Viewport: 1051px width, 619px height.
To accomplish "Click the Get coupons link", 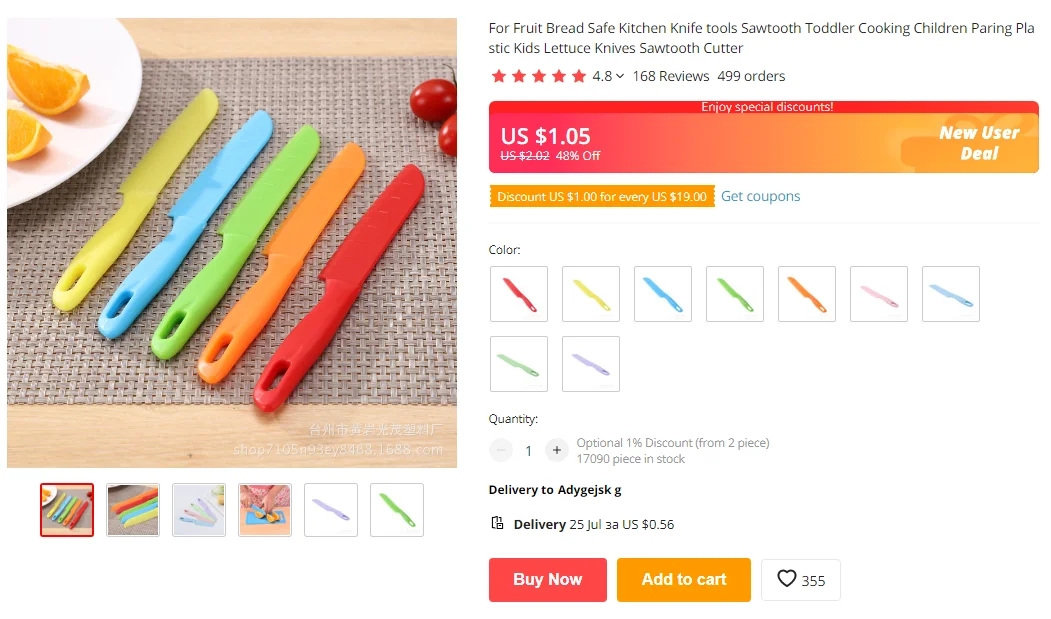I will tap(760, 196).
